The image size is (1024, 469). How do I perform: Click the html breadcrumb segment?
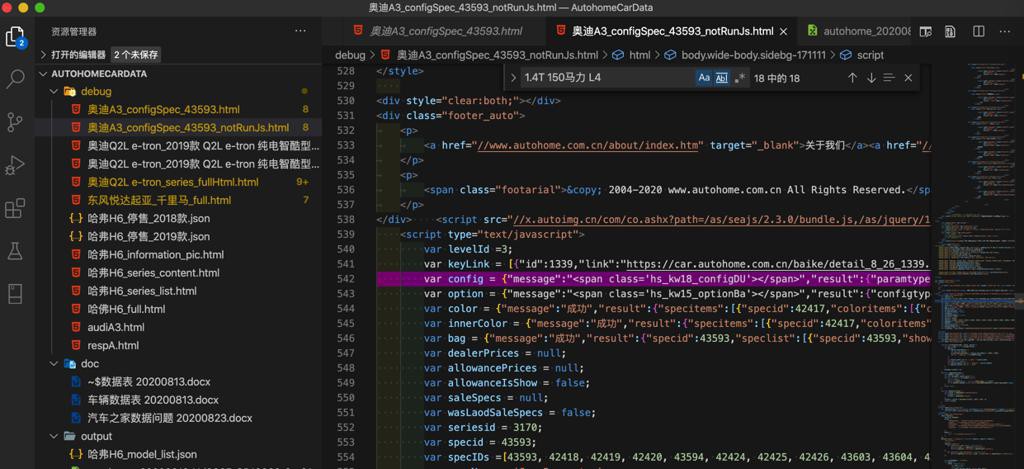632,56
